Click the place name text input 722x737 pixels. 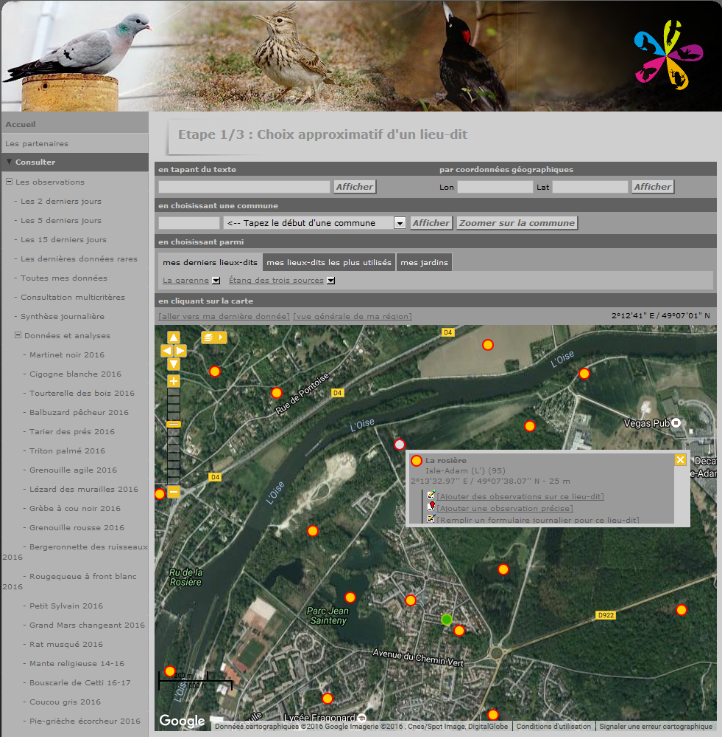click(x=244, y=187)
